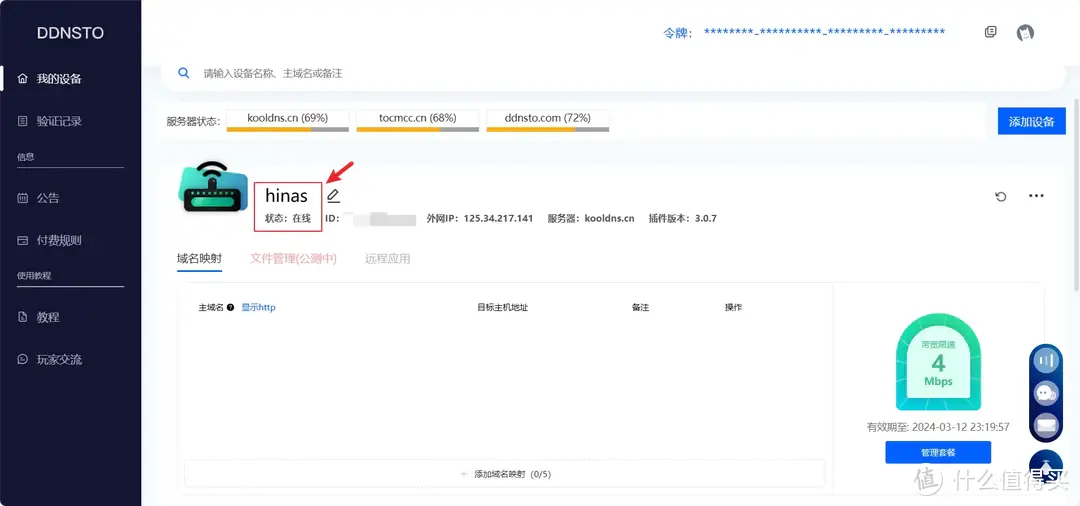Screen dimensions: 1080x506
Task: Open 公告 in sidebar
Action: [x=48, y=198]
